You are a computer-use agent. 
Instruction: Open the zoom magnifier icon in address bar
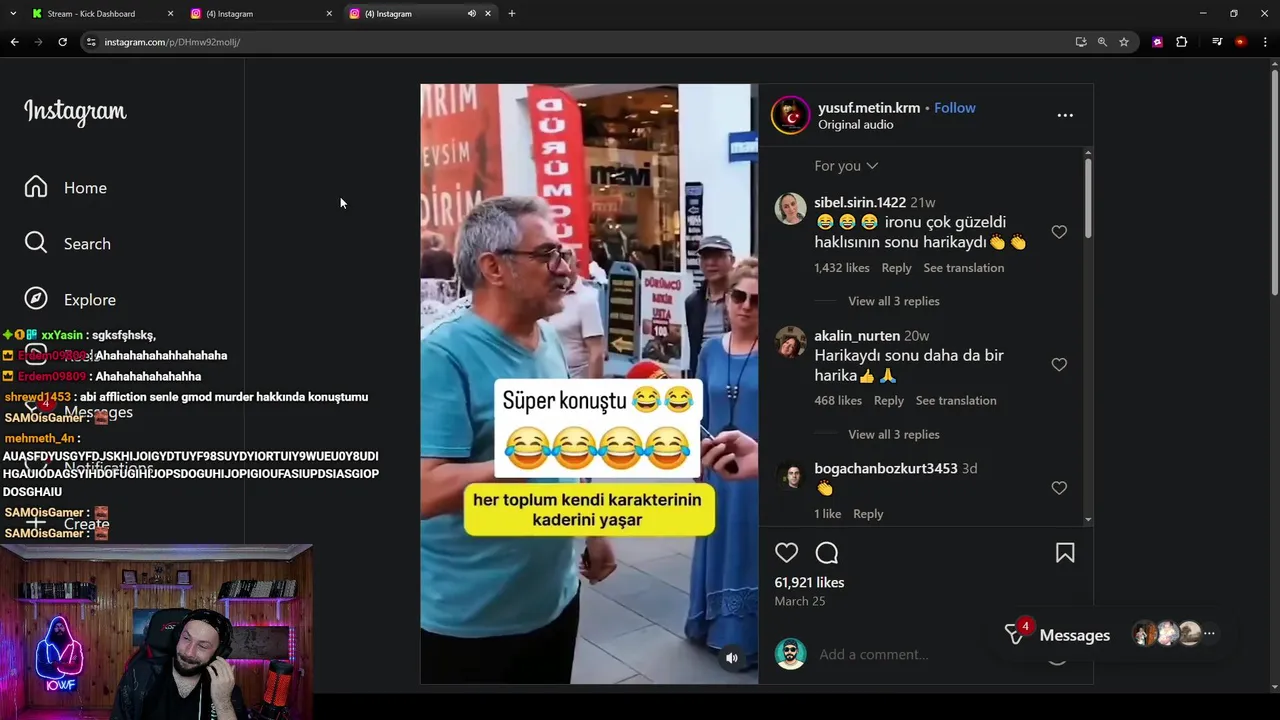(x=1102, y=42)
